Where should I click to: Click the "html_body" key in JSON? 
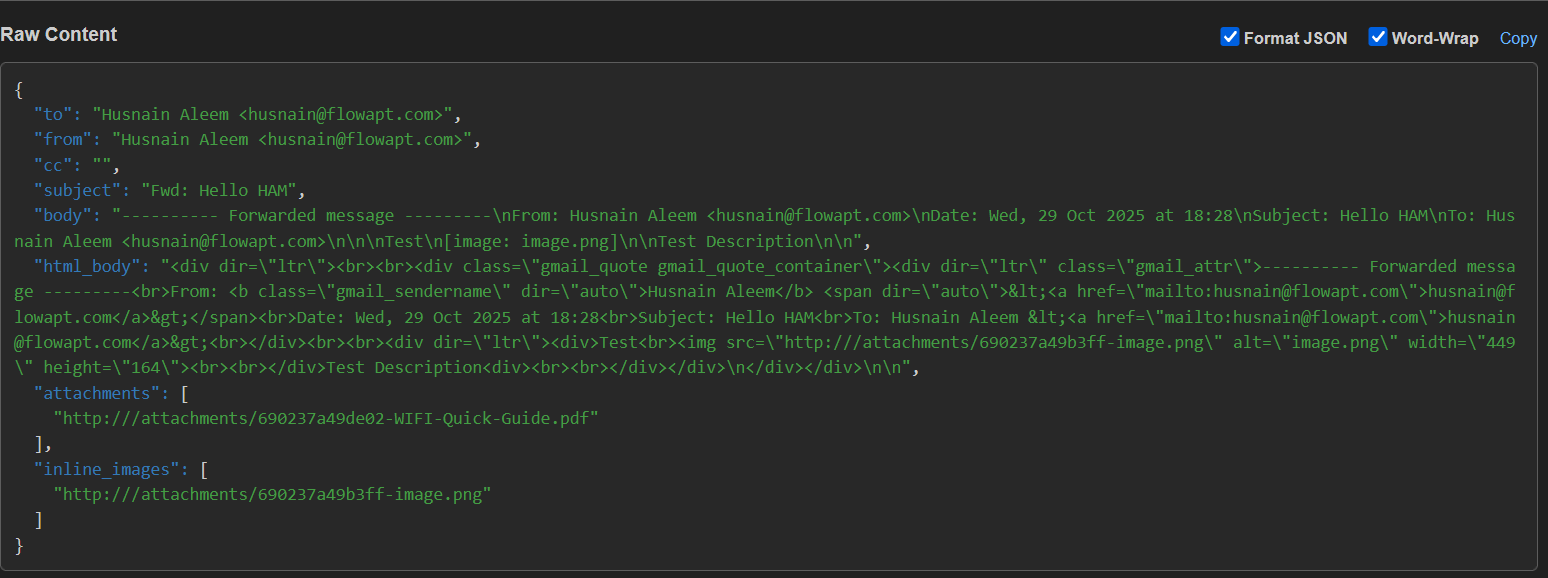tap(82, 266)
